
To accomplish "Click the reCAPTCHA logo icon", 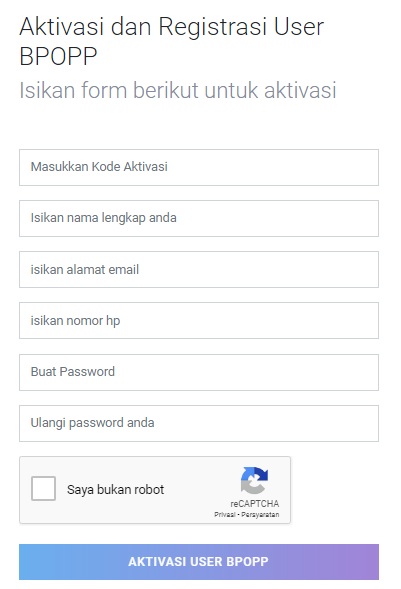I will [x=255, y=480].
